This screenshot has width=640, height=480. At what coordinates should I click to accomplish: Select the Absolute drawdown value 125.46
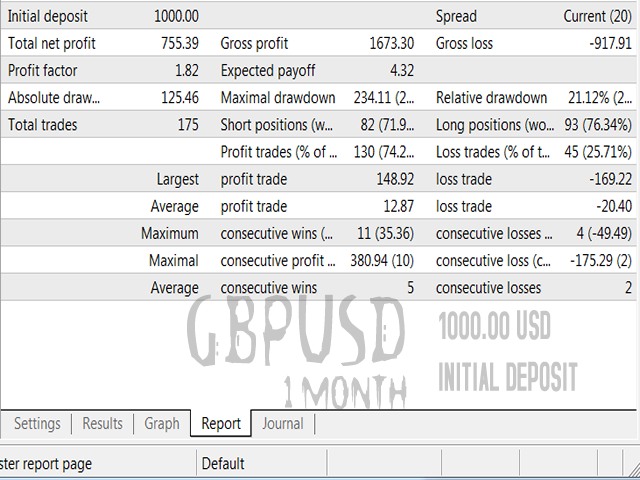coord(180,98)
